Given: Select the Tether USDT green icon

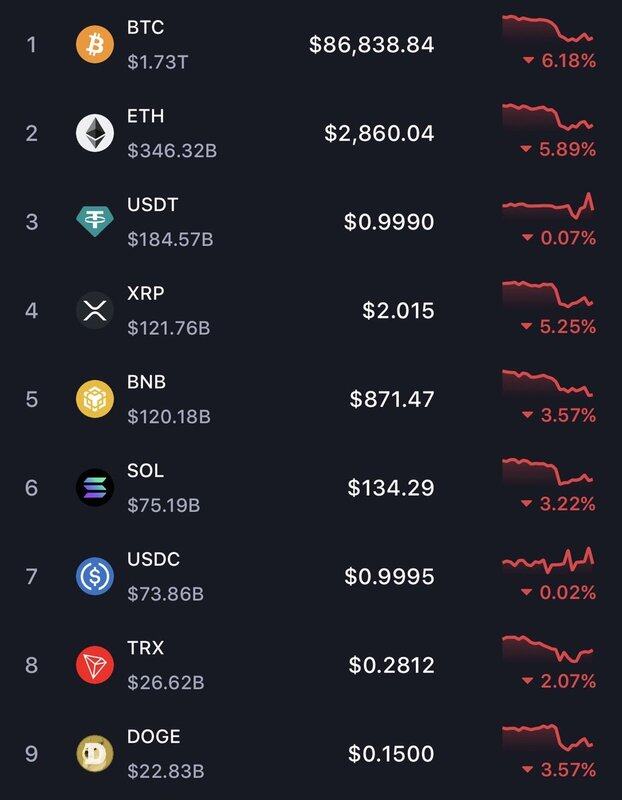Looking at the screenshot, I should click(x=95, y=221).
